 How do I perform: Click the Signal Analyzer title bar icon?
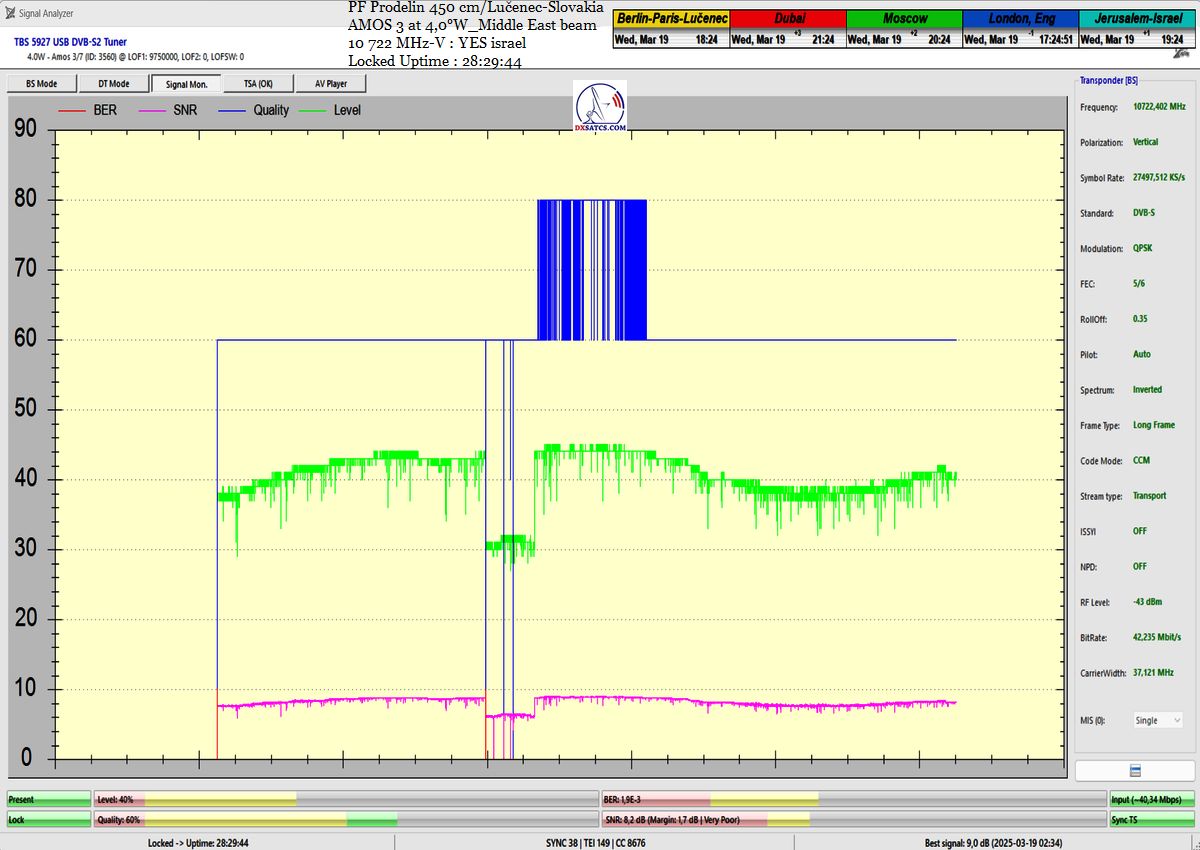(10, 14)
